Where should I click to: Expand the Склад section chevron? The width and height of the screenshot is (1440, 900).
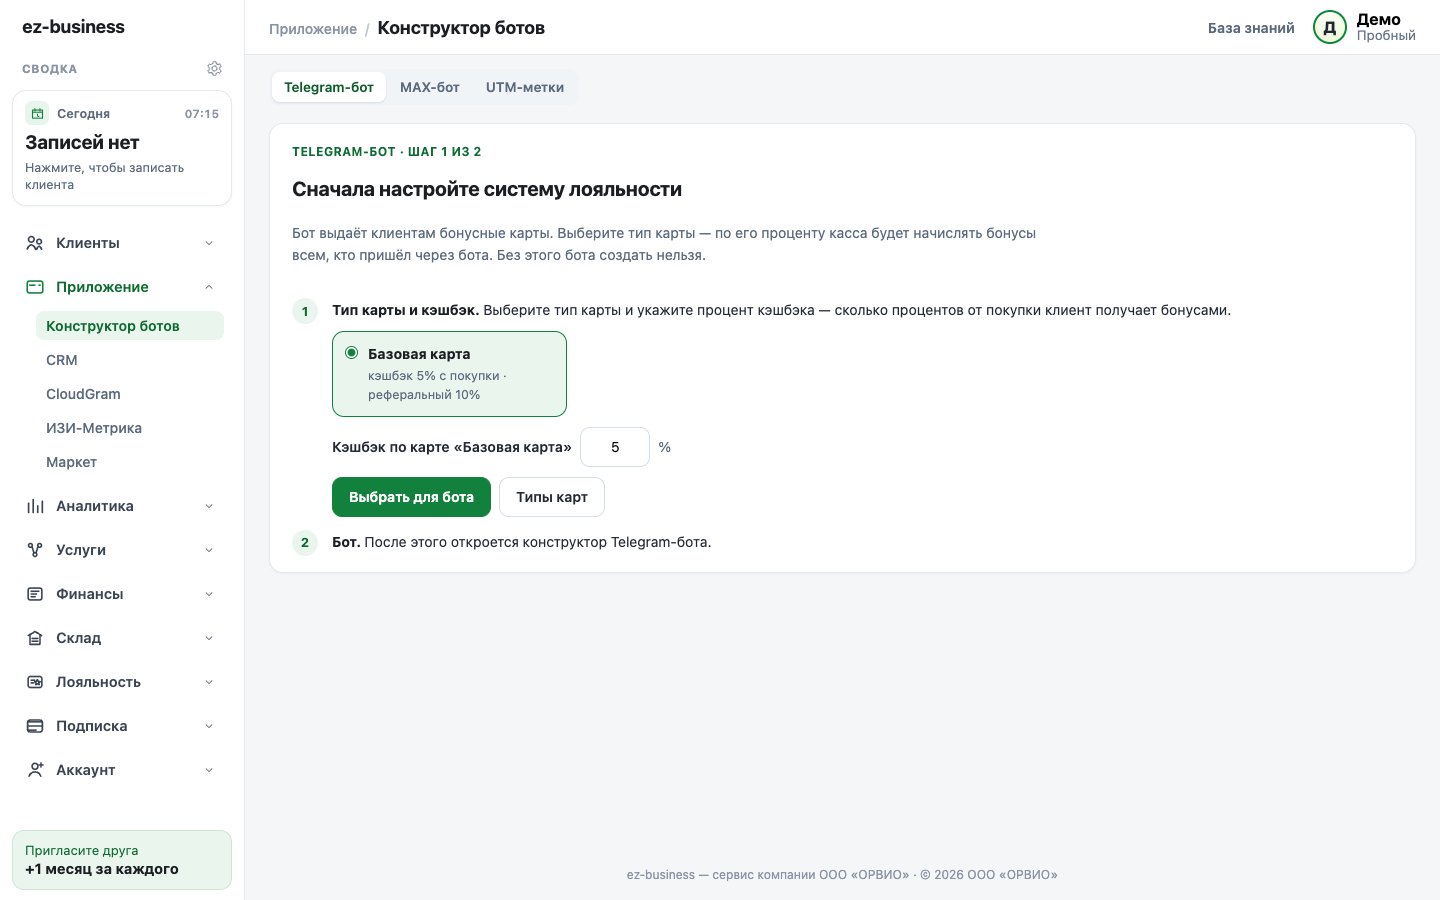coord(209,638)
